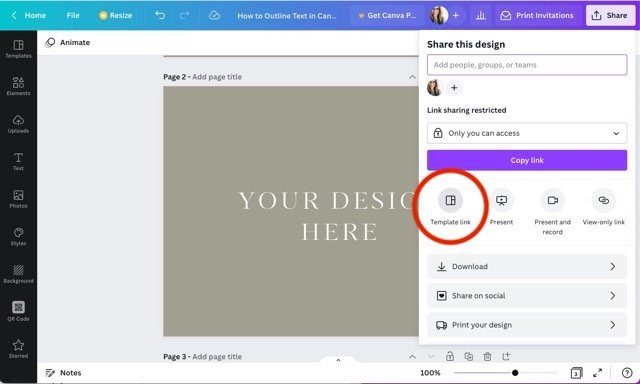Expand the page thumbnails drawer handle
The width and height of the screenshot is (640, 384).
[x=338, y=360]
